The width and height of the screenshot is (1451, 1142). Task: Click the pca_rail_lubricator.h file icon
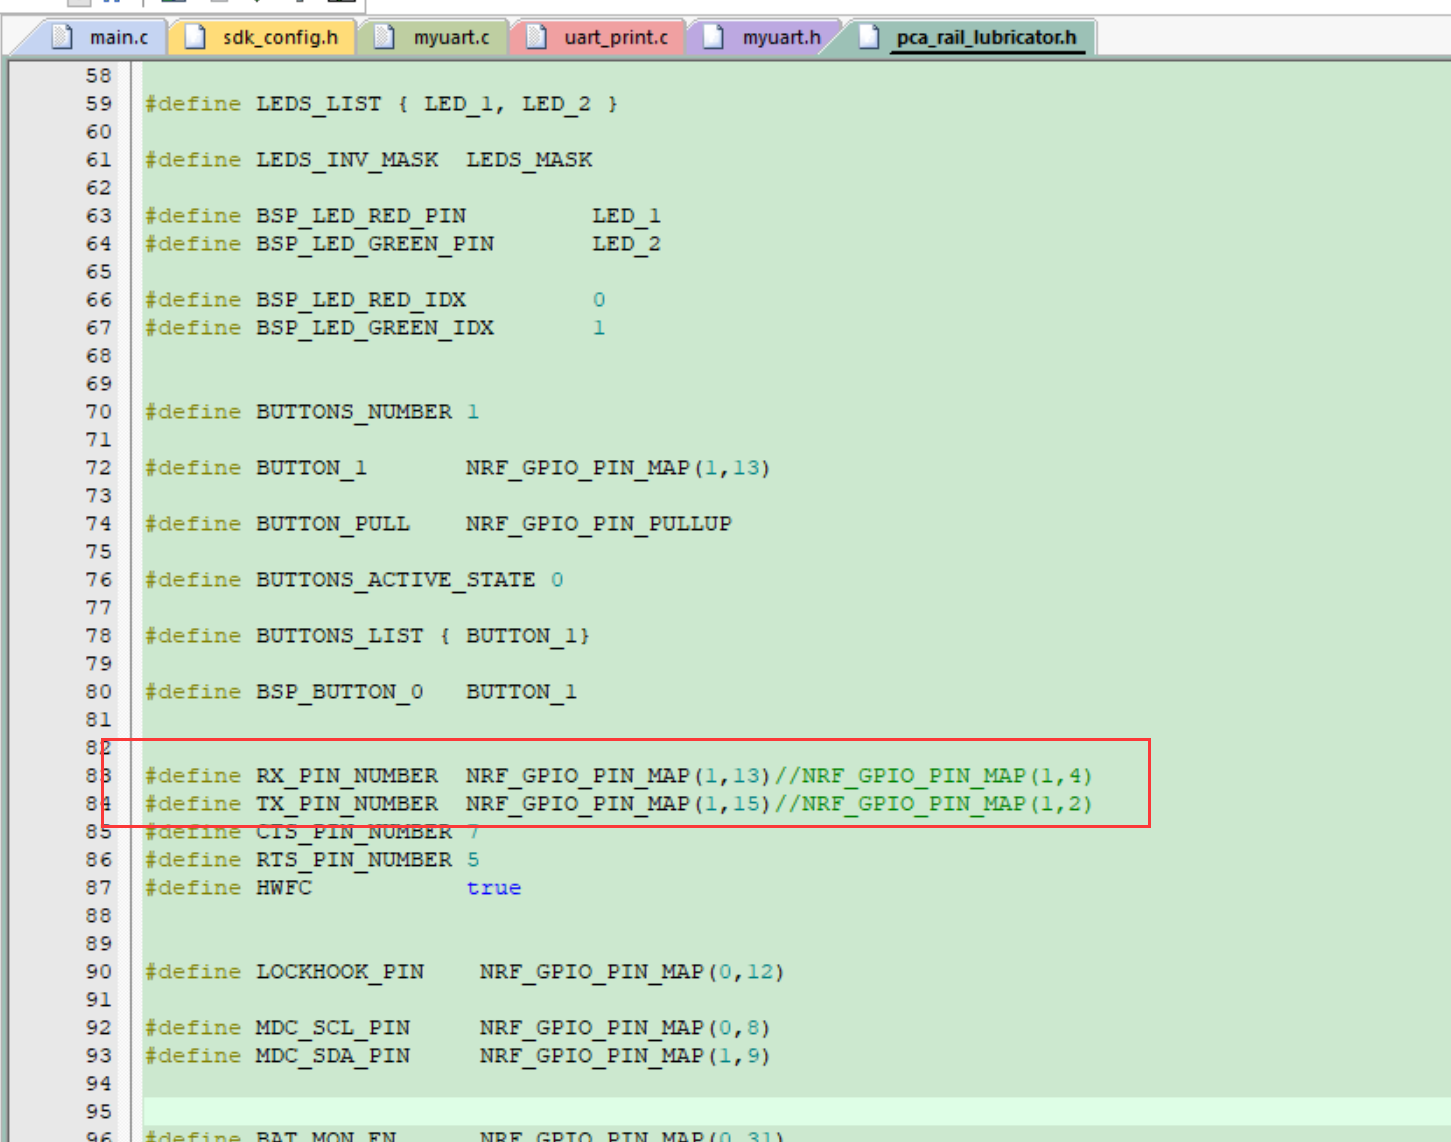click(x=869, y=37)
